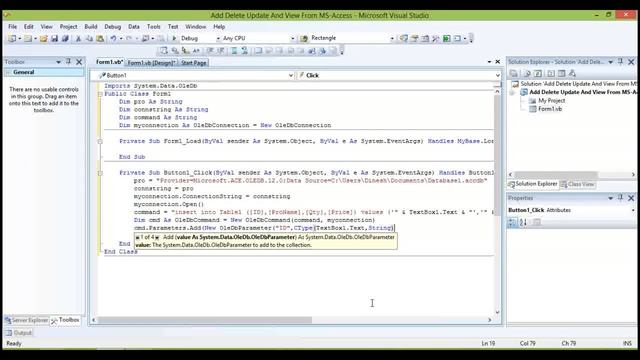Select the Solution root node in Solution Explorer
640x360 pixels.
[x=578, y=84]
